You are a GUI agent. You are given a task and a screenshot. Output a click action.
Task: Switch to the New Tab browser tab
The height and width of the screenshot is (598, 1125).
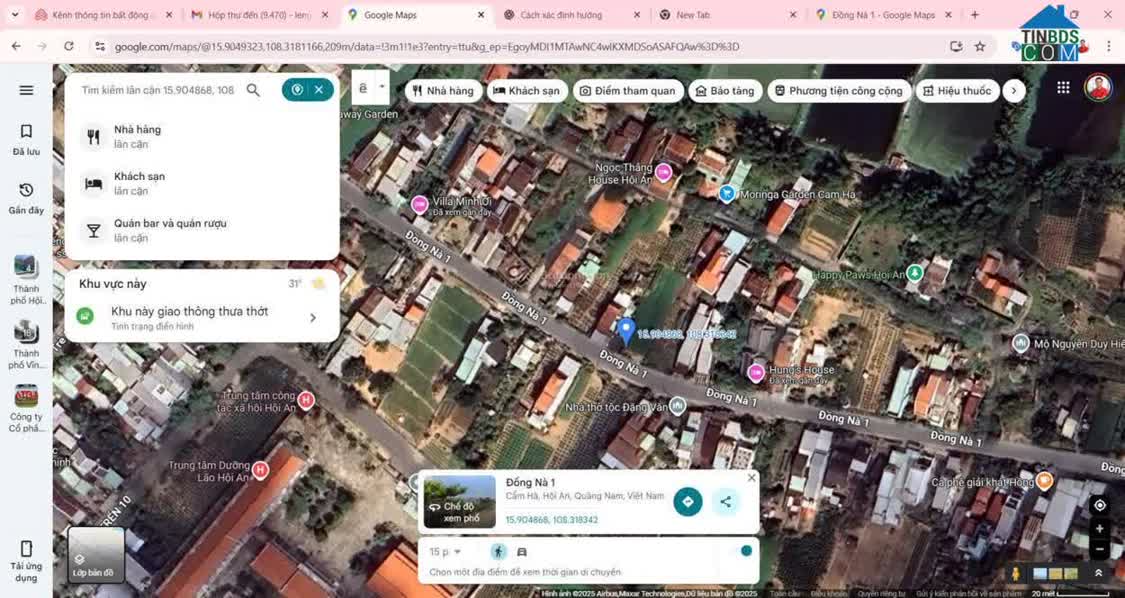(x=692, y=15)
